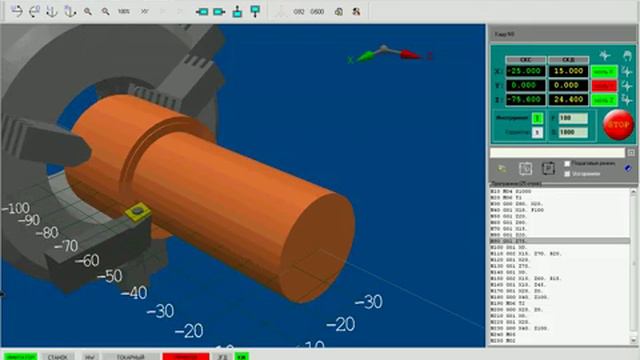
Task: Click the curved-arrow view rotate icon at toolbar start
Action: point(16,11)
